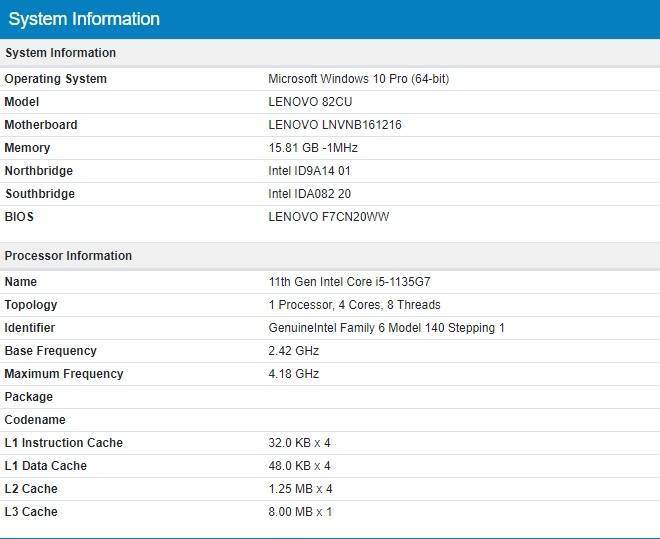Click the 'L3 Cache' label
The image size is (660, 539).
click(x=31, y=512)
